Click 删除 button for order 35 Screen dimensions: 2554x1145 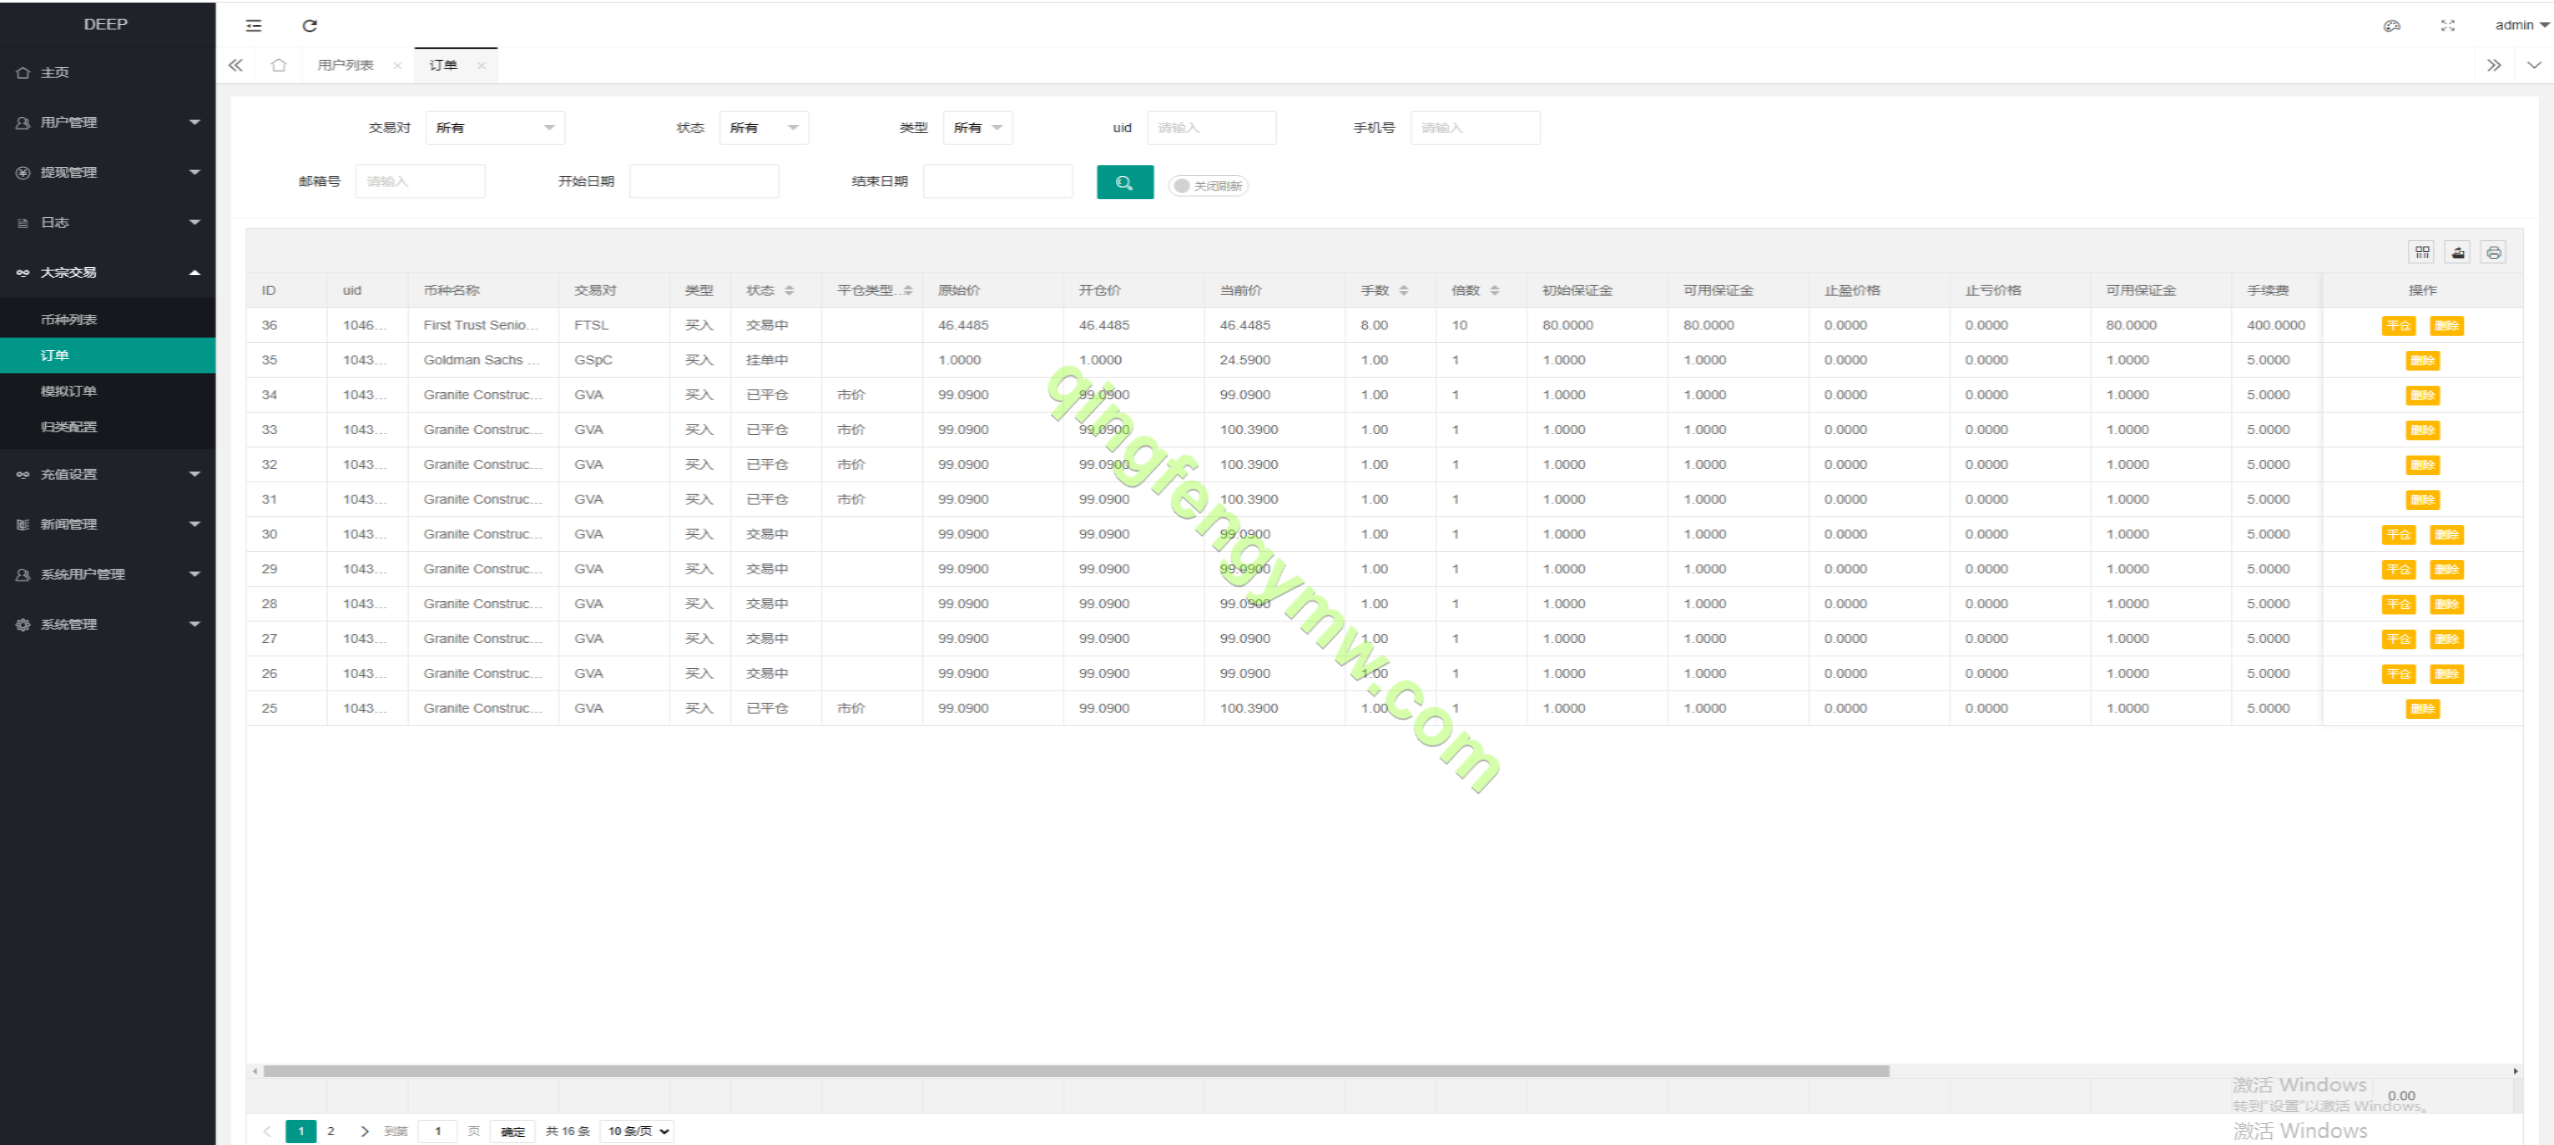click(2422, 361)
